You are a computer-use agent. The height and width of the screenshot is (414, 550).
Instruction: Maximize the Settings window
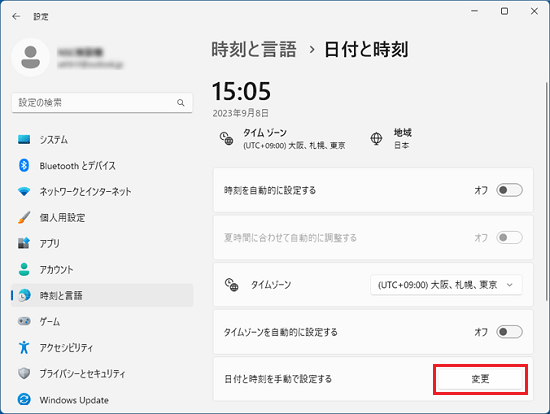pyautogui.click(x=504, y=11)
